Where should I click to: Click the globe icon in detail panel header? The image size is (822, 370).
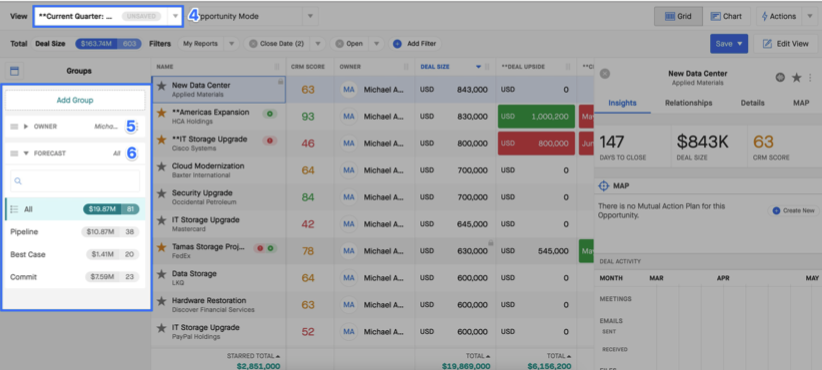[781, 78]
